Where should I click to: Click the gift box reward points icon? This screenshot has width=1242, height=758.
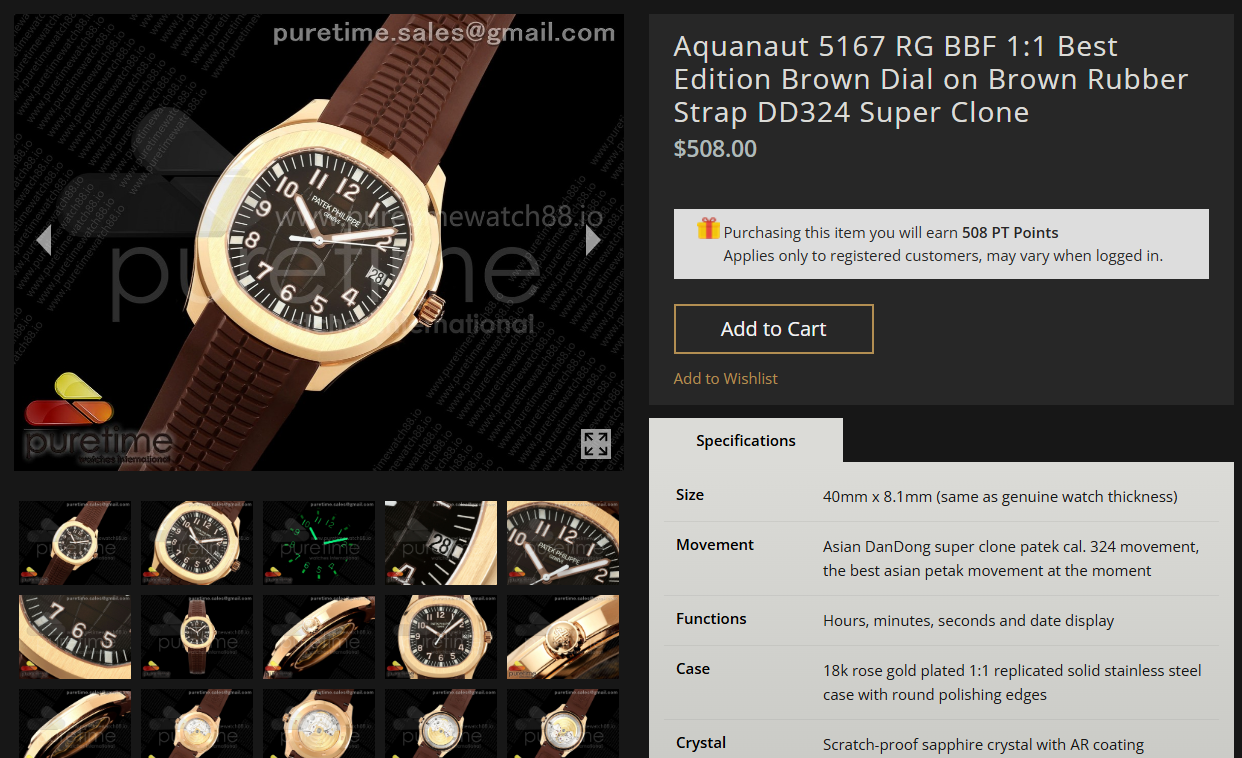coord(708,229)
